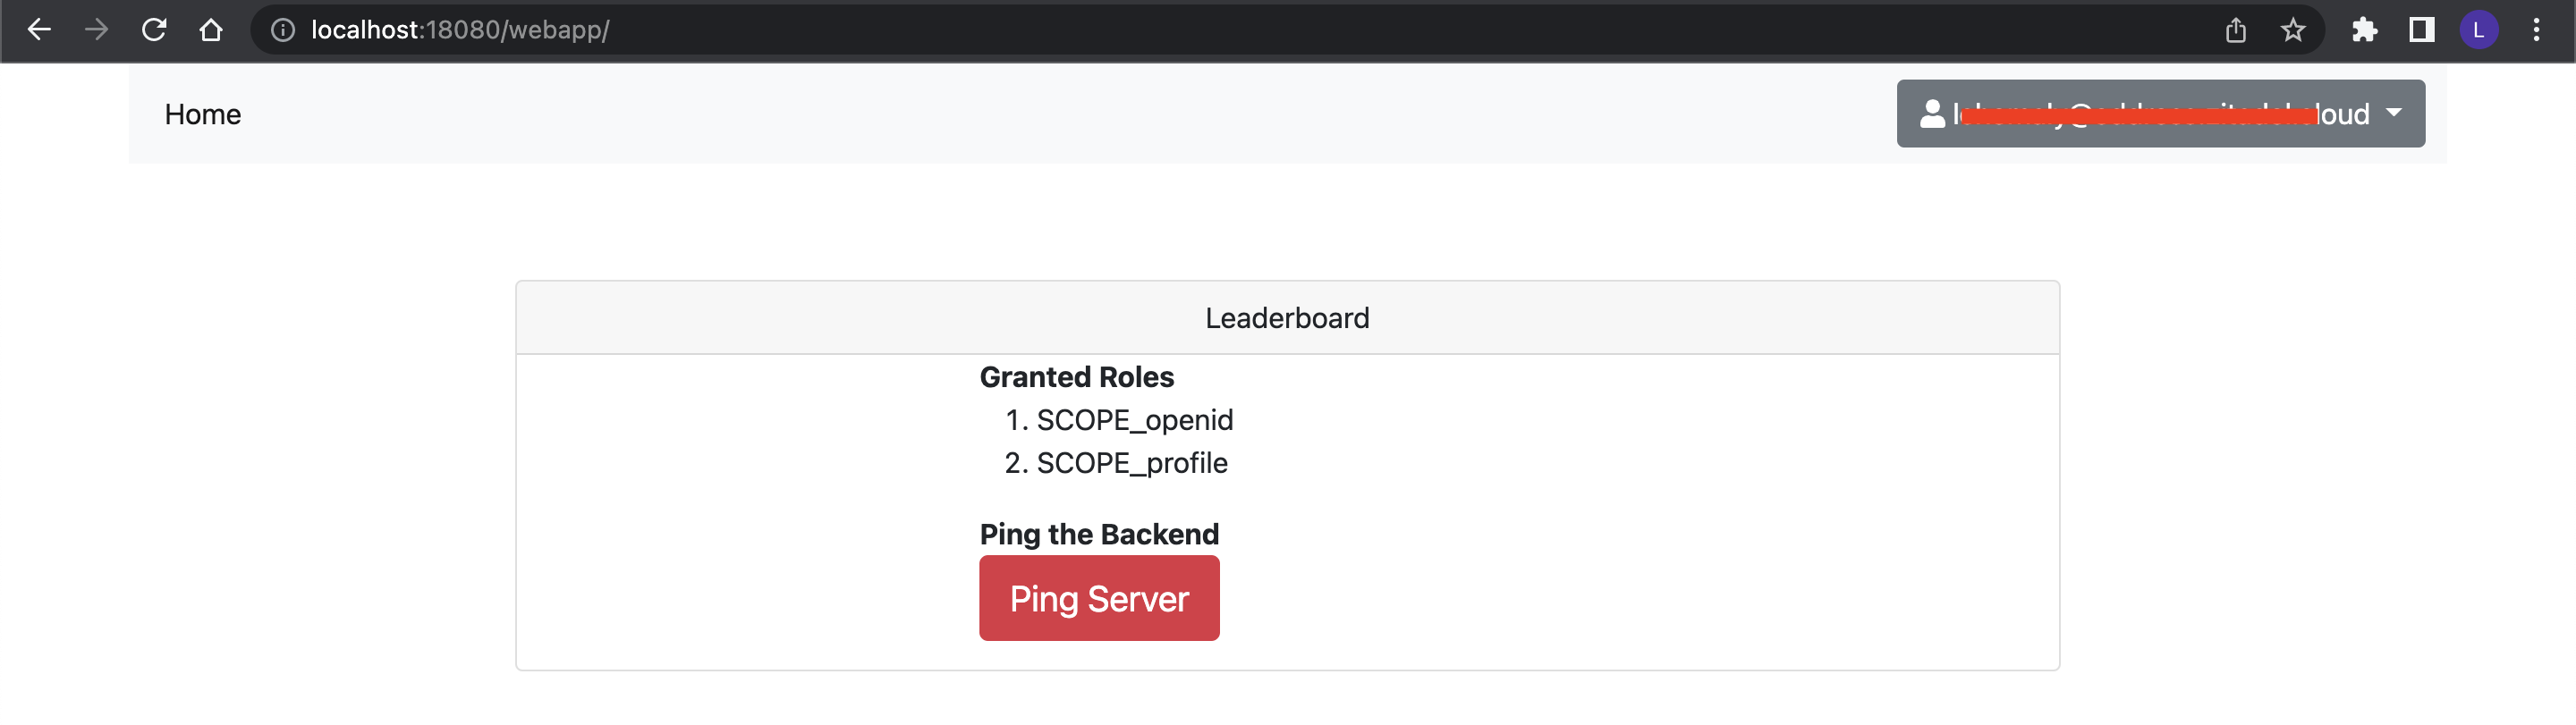Bookmark this tab with the star
Viewport: 2576px width, 725px height.
[2293, 30]
